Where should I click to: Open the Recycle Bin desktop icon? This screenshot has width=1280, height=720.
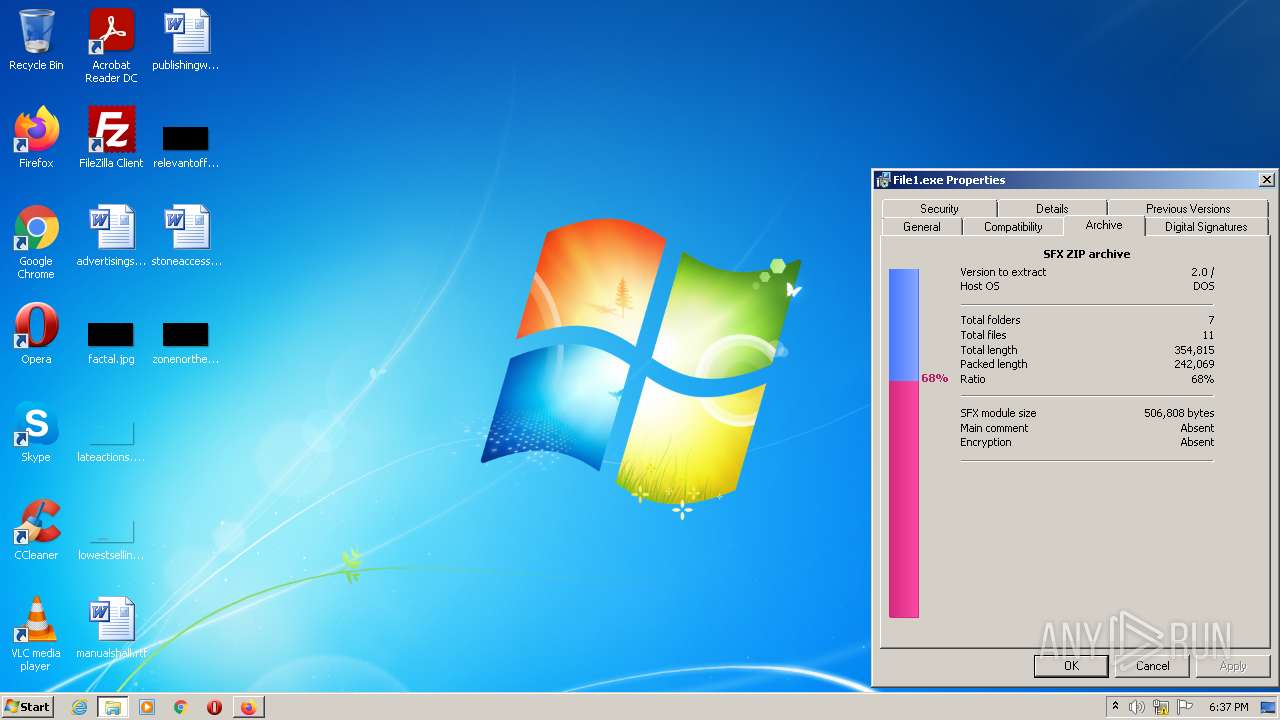36,40
